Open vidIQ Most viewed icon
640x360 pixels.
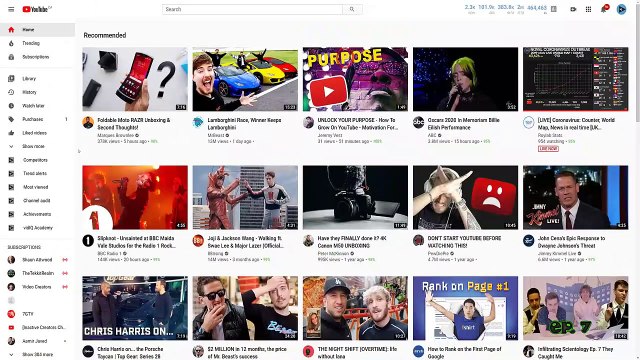tap(11, 187)
